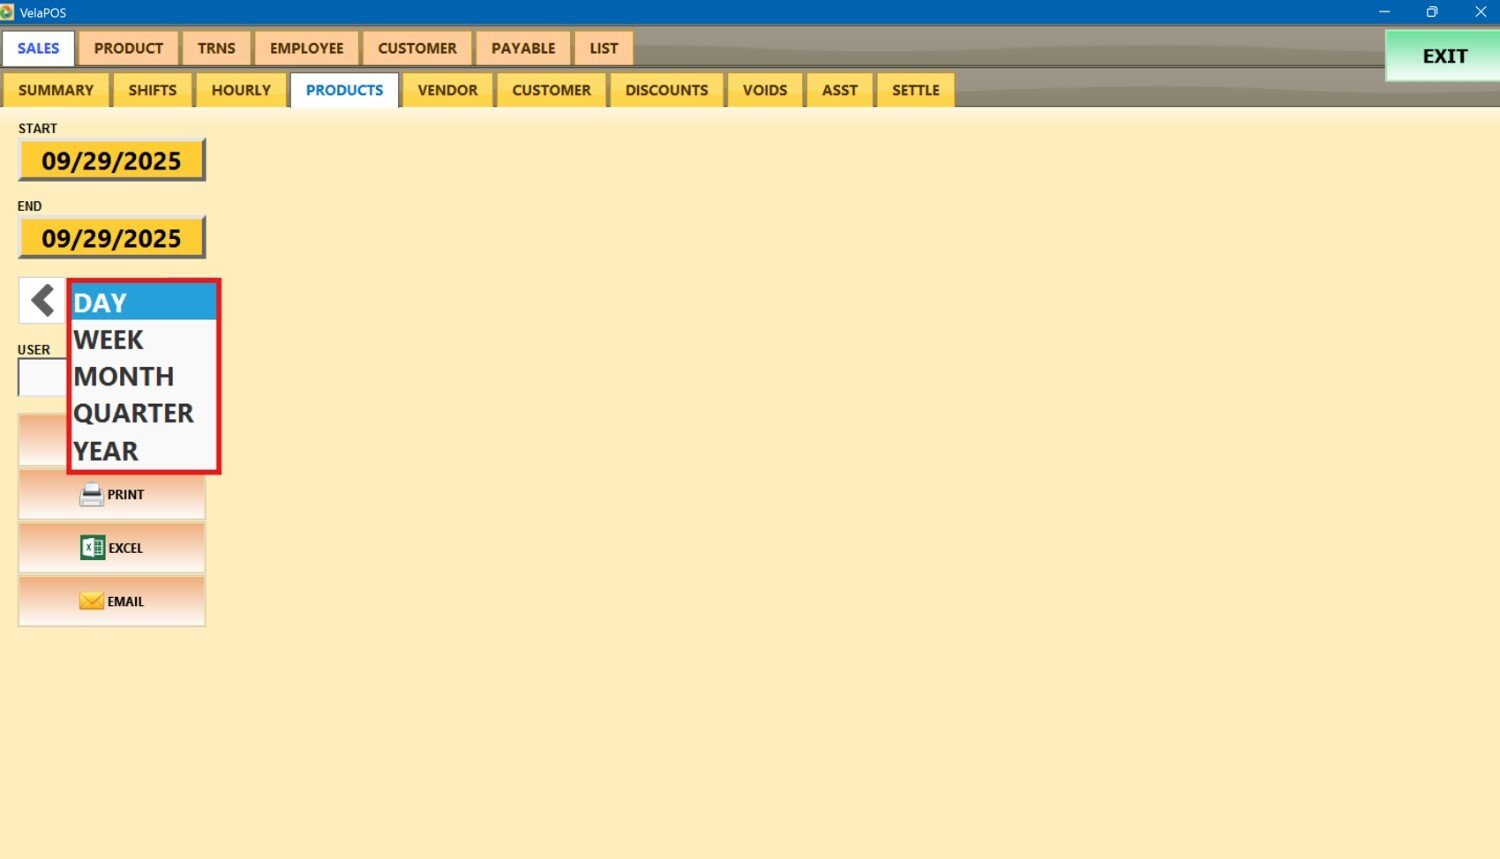Click the Excel export icon
The width and height of the screenshot is (1500, 859).
(92, 548)
